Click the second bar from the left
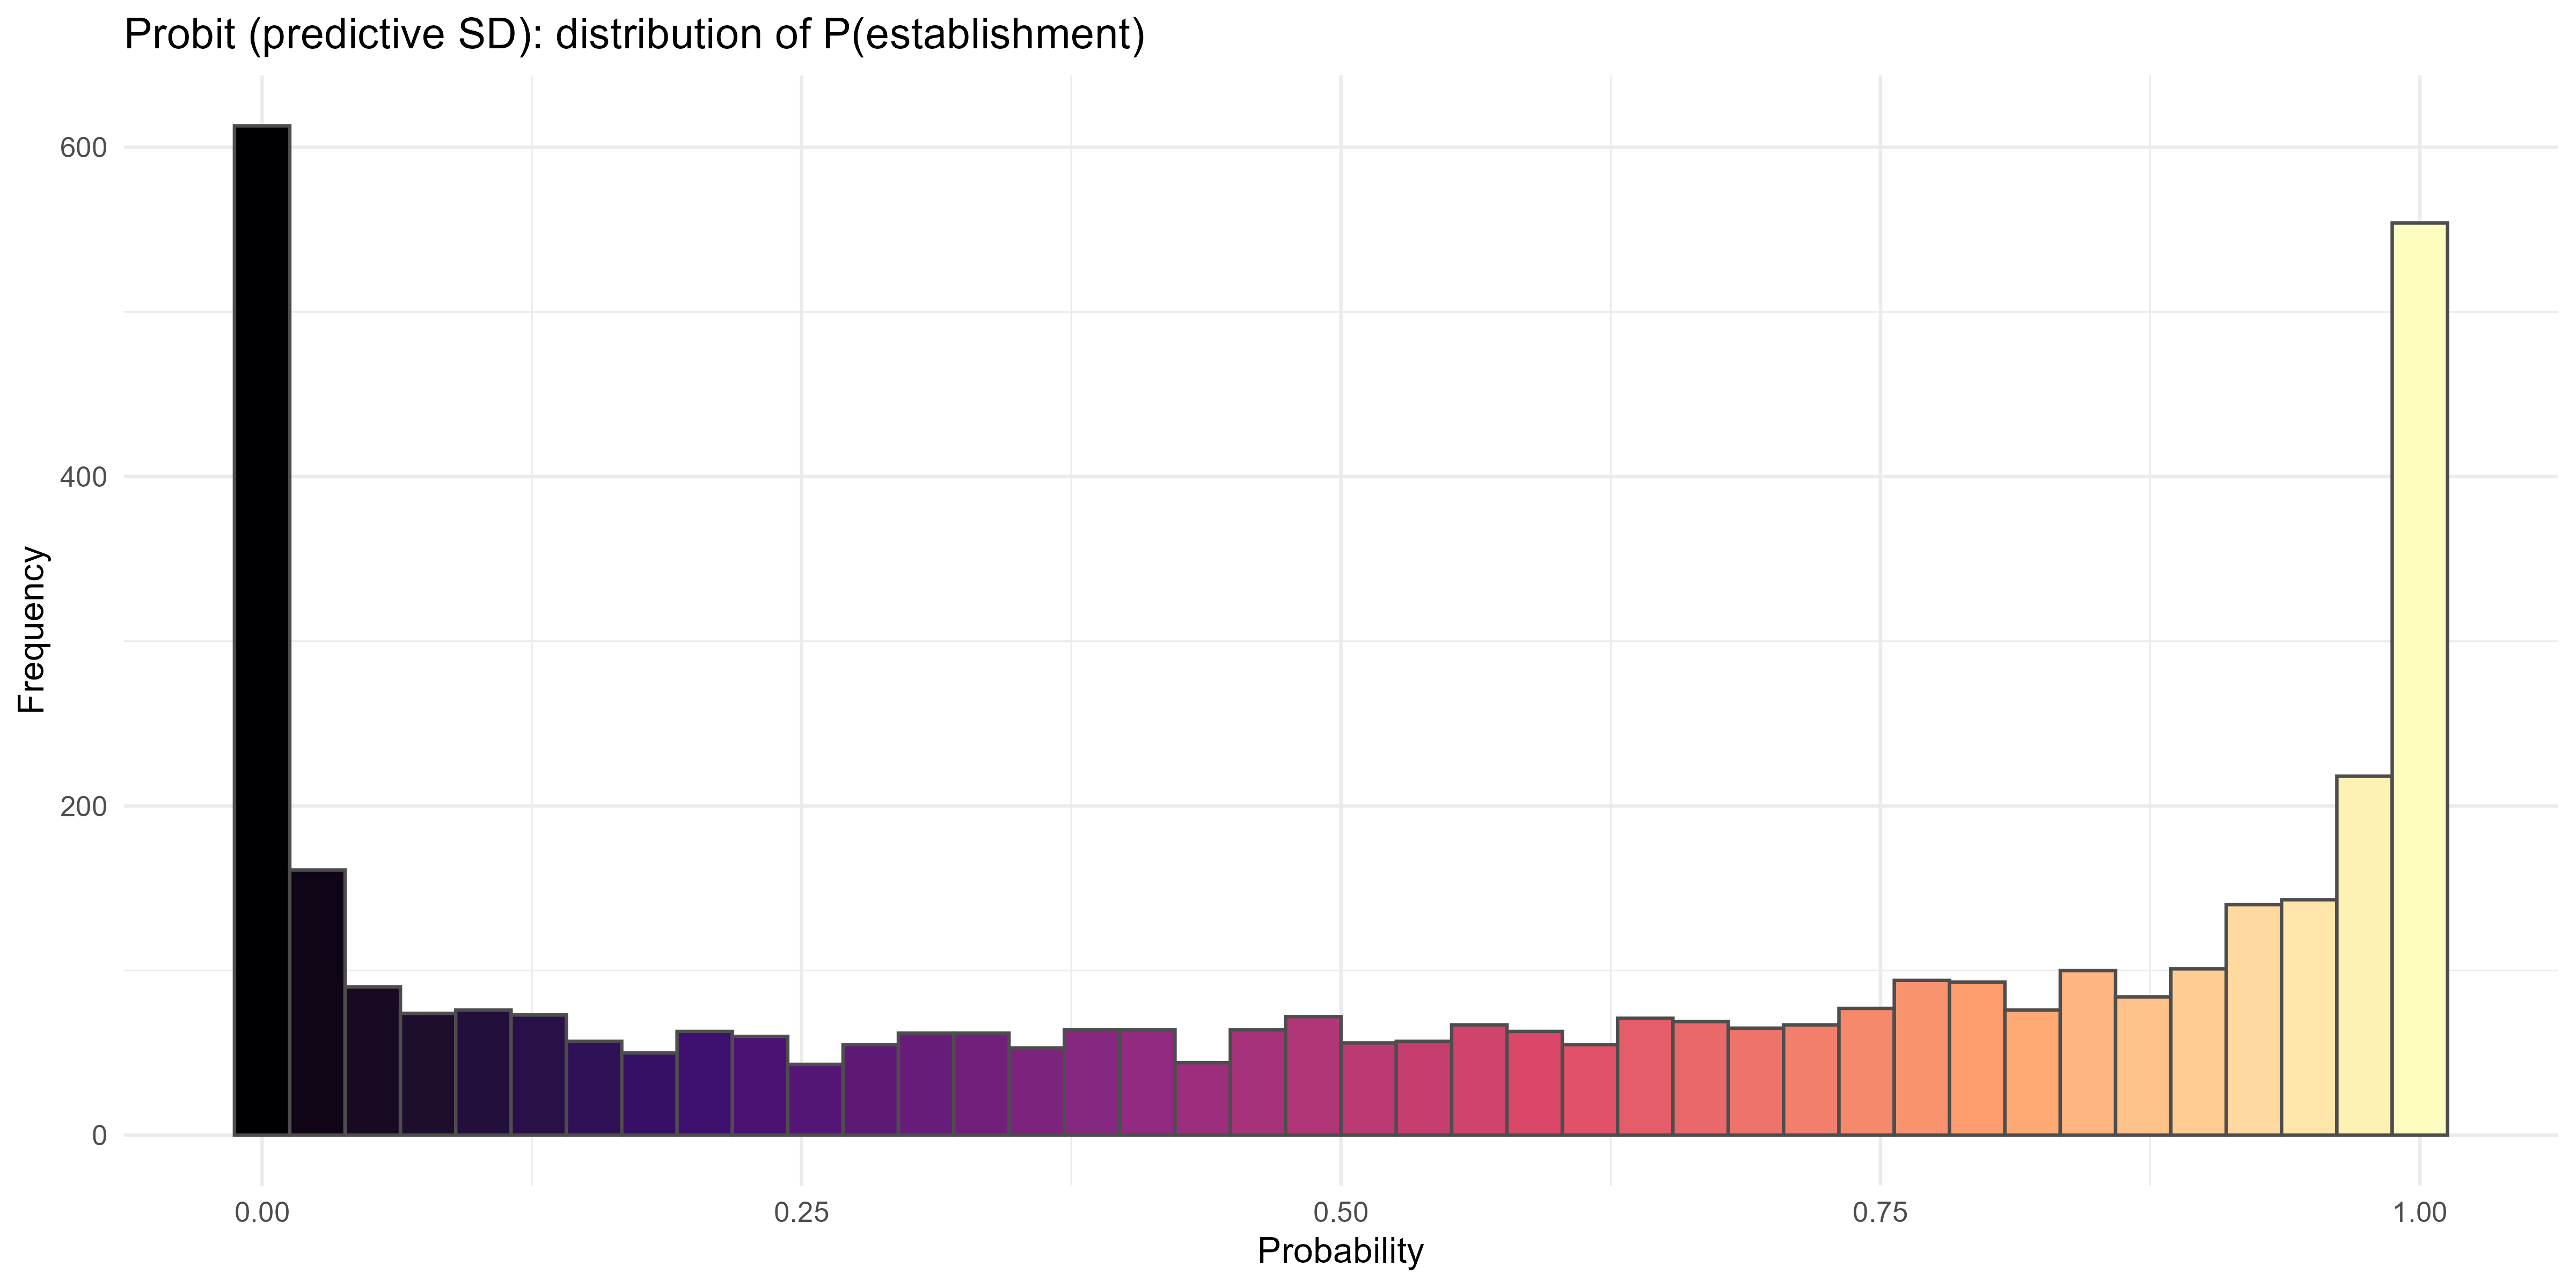This screenshot has height=1288, width=2576. [317, 1002]
